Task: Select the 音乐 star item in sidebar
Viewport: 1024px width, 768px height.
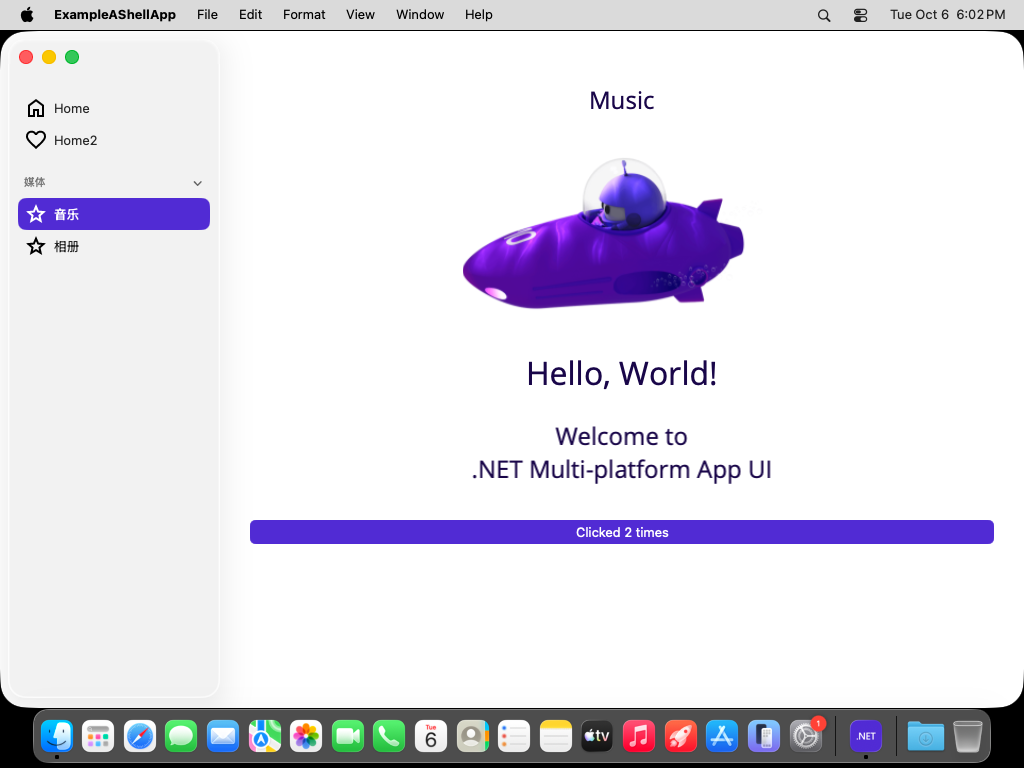Action: point(114,214)
